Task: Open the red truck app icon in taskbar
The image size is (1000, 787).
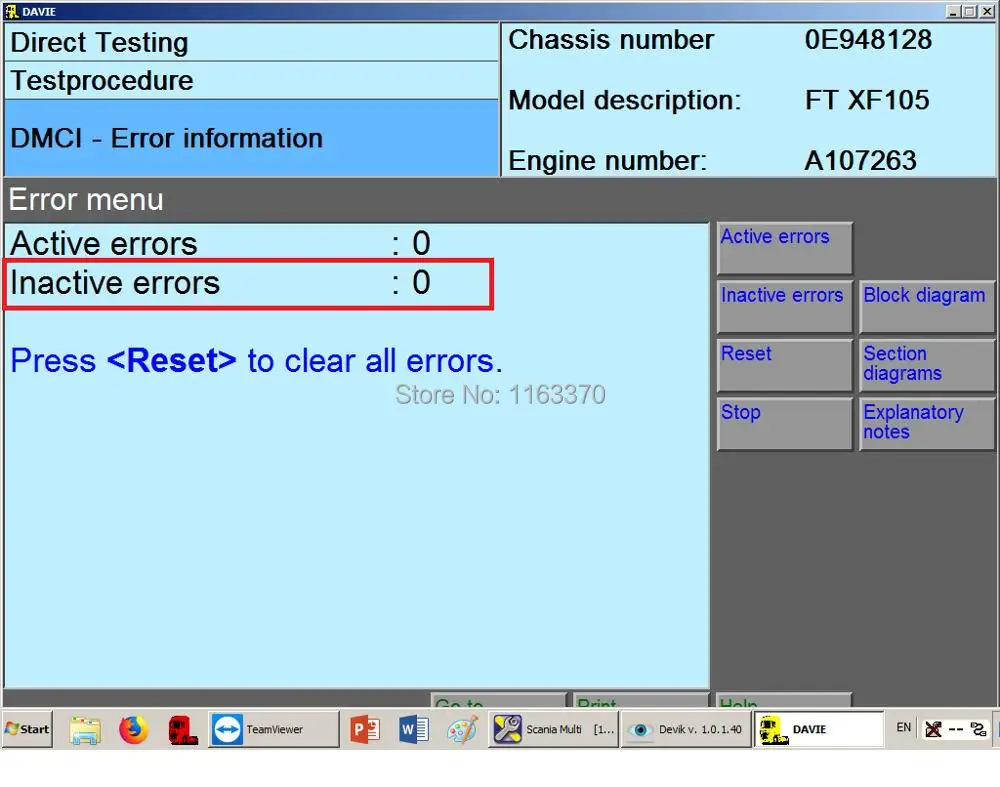Action: (182, 730)
